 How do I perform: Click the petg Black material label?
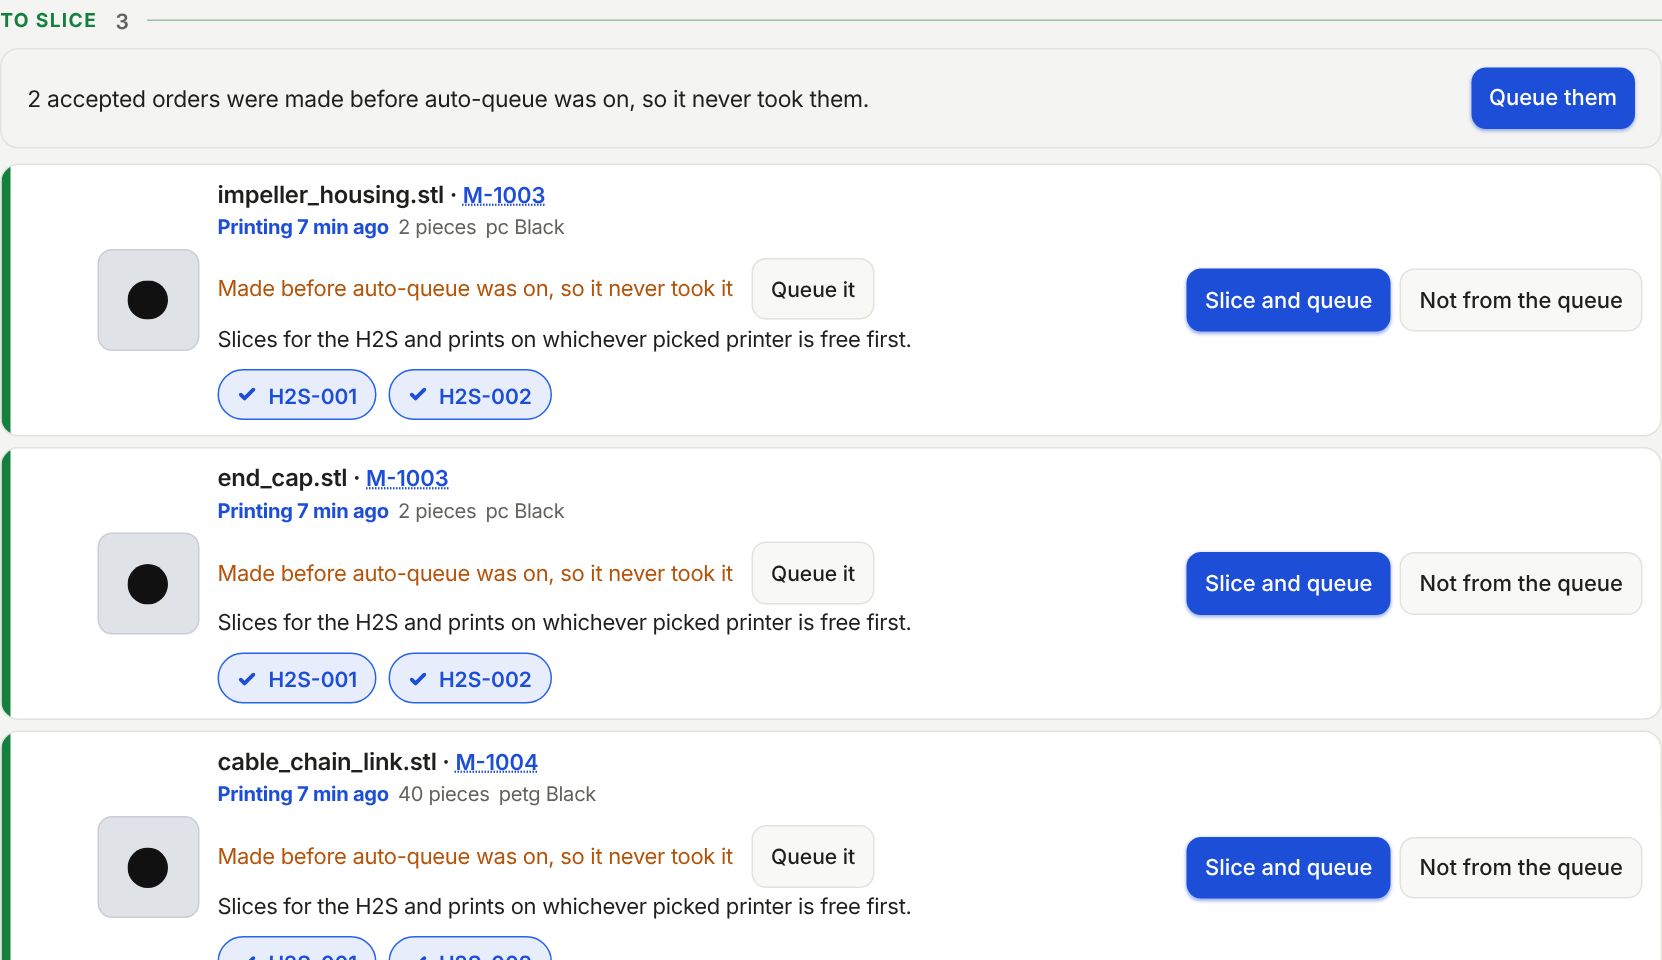(547, 794)
